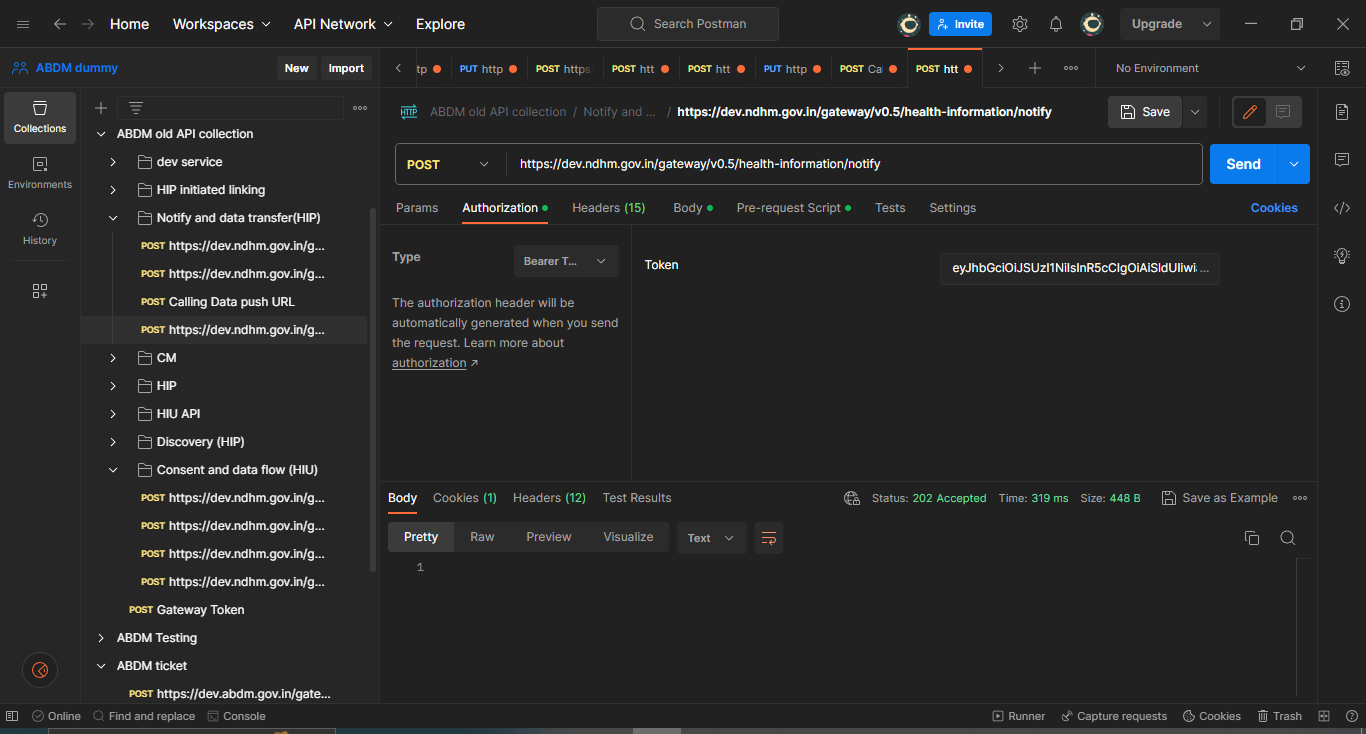The image size is (1366, 734).
Task: Click the collection filter icon
Action: [136, 108]
